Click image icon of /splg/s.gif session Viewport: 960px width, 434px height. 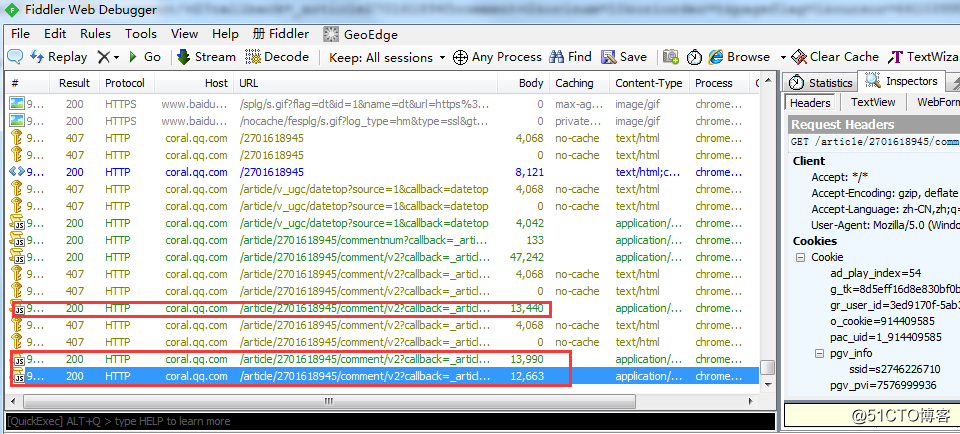[x=17, y=104]
